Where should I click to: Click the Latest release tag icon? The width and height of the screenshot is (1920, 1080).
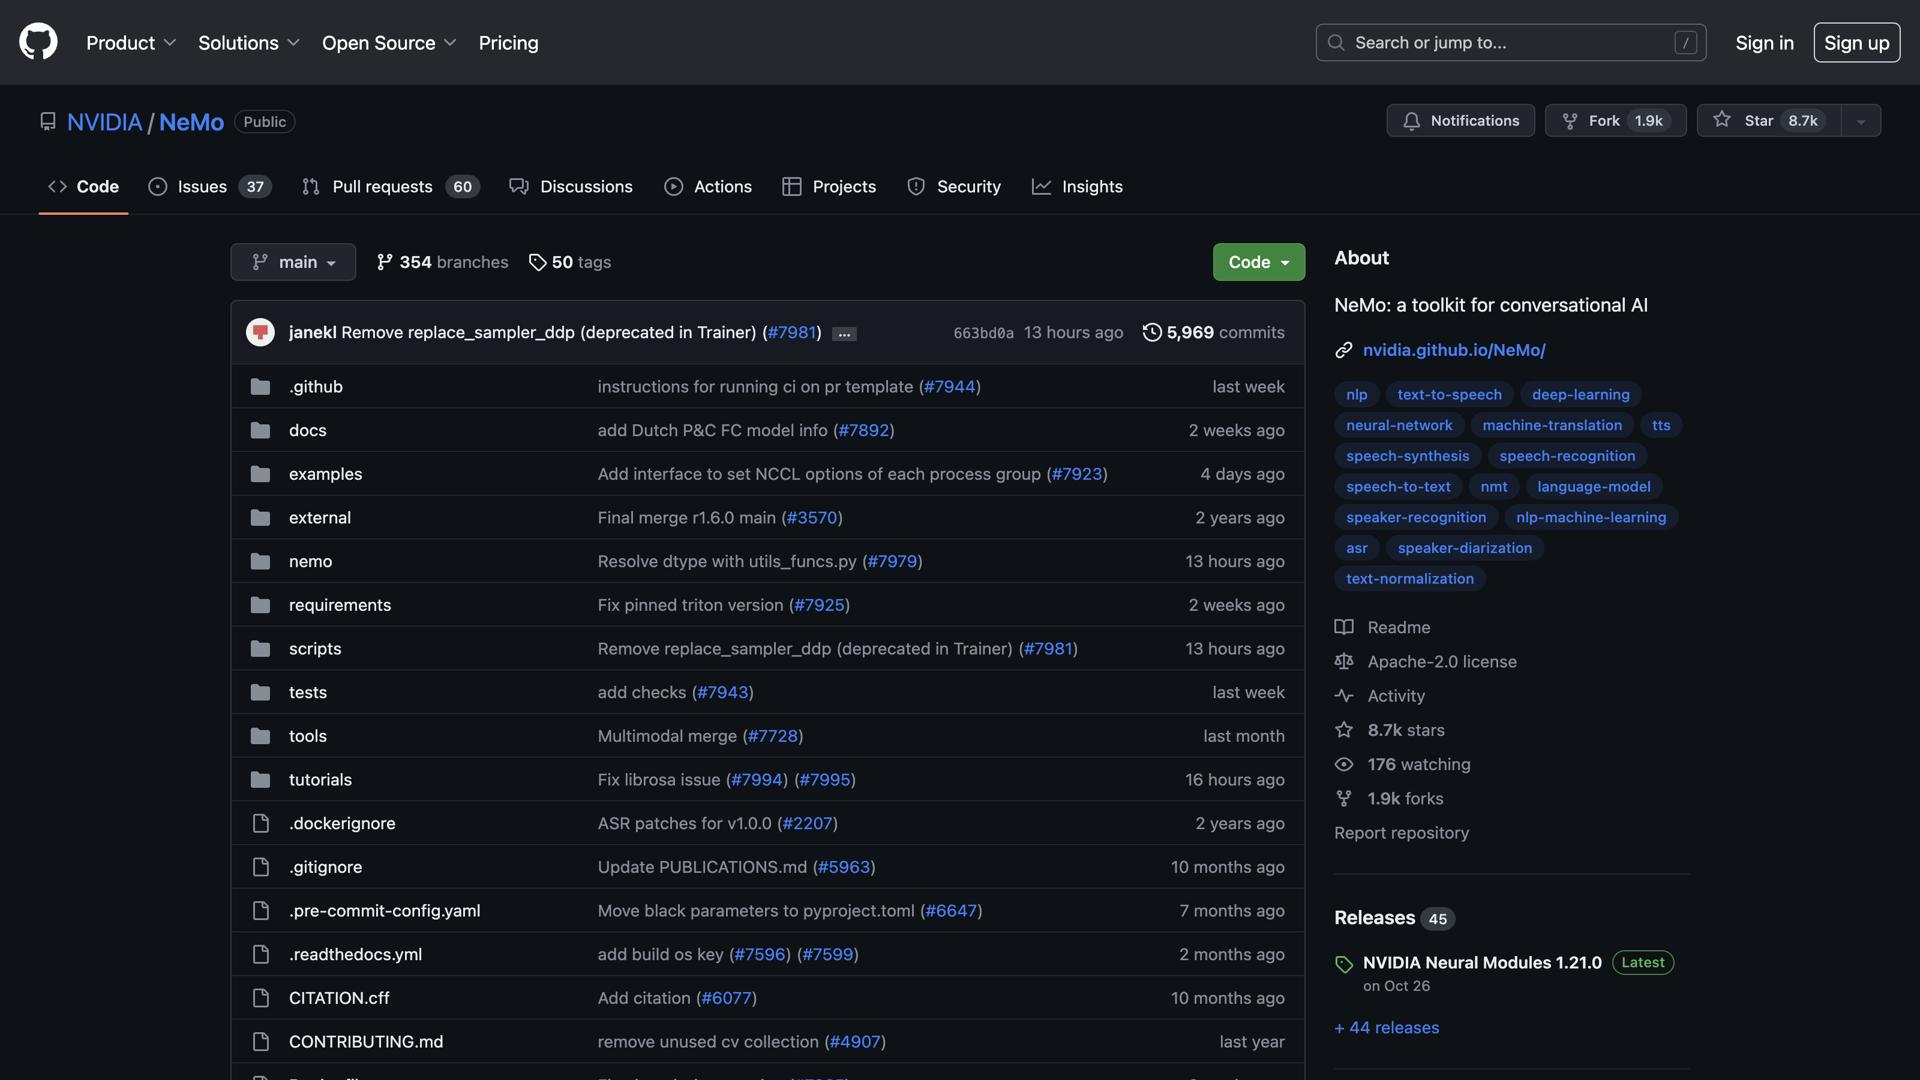(x=1344, y=964)
